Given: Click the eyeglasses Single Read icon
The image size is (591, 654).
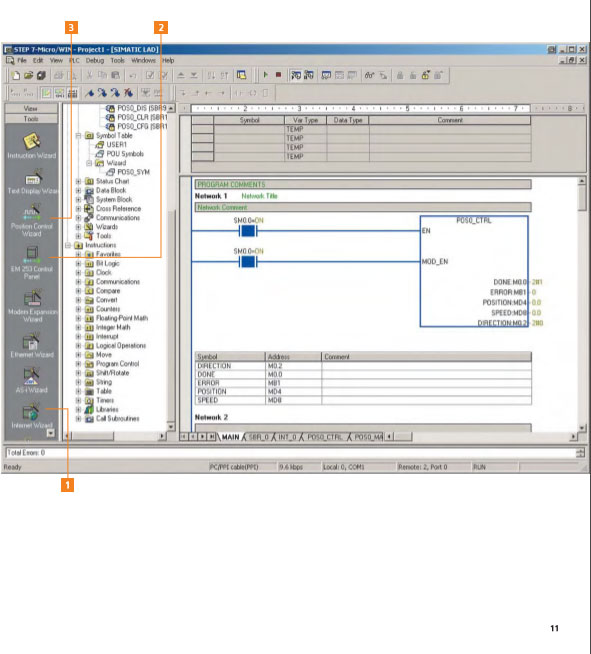Looking at the screenshot, I should 369,75.
